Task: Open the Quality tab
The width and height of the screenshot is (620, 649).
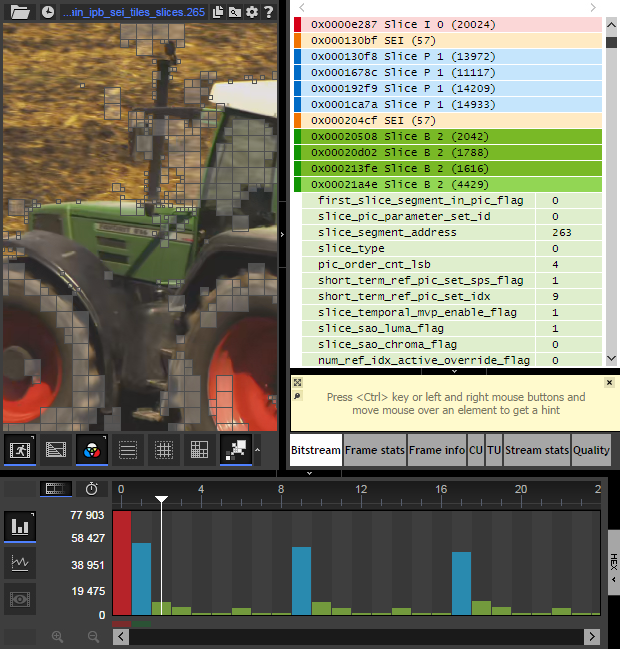Action: tap(591, 450)
